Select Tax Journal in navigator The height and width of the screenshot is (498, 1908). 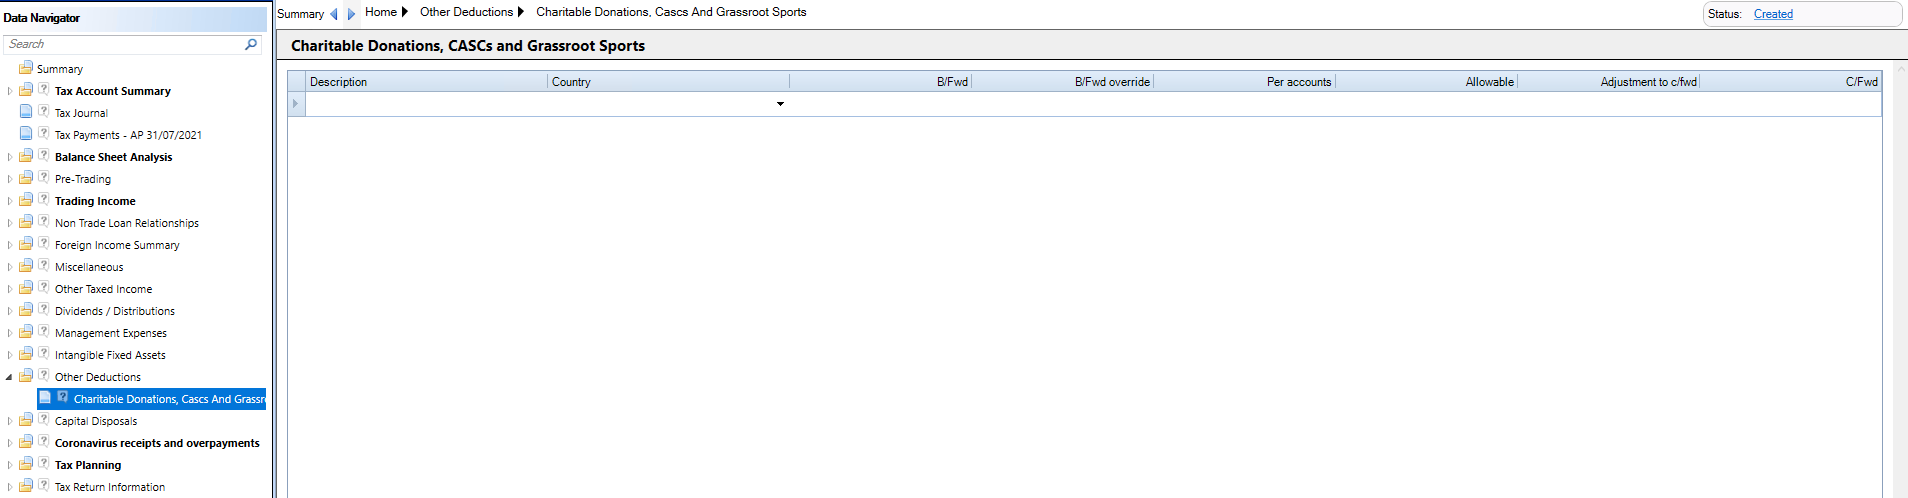[x=81, y=113]
